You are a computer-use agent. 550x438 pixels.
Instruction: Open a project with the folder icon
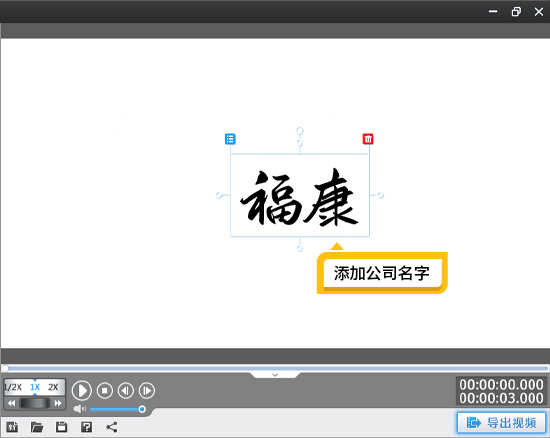[x=37, y=427]
